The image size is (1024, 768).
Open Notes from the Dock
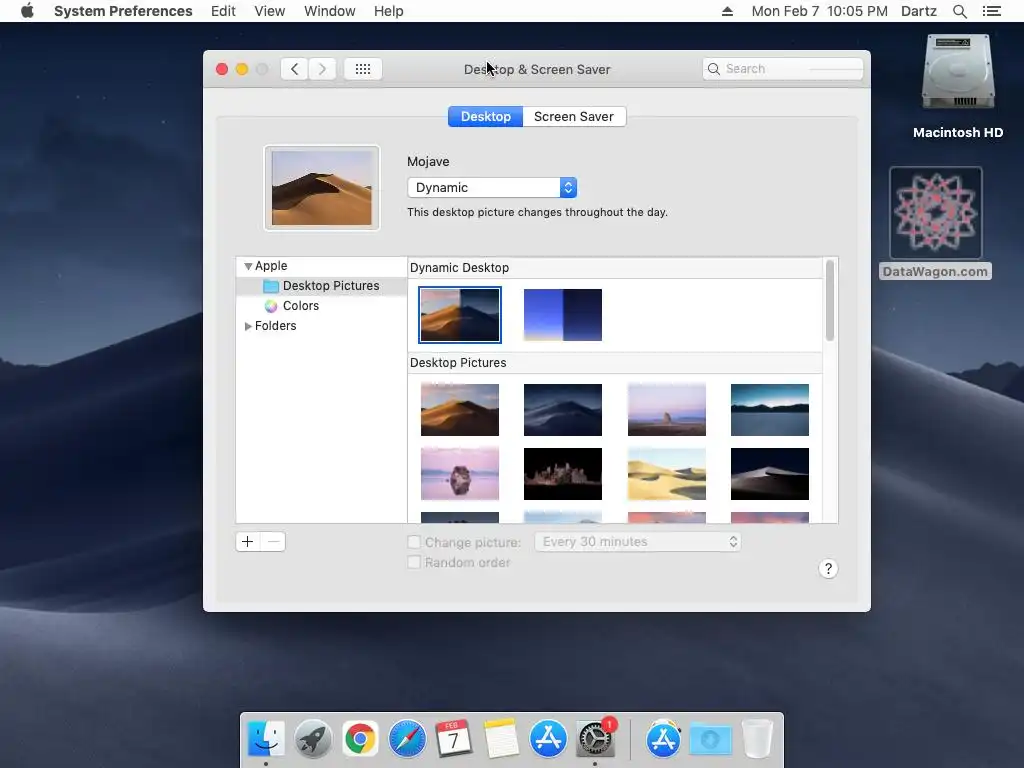click(x=501, y=739)
